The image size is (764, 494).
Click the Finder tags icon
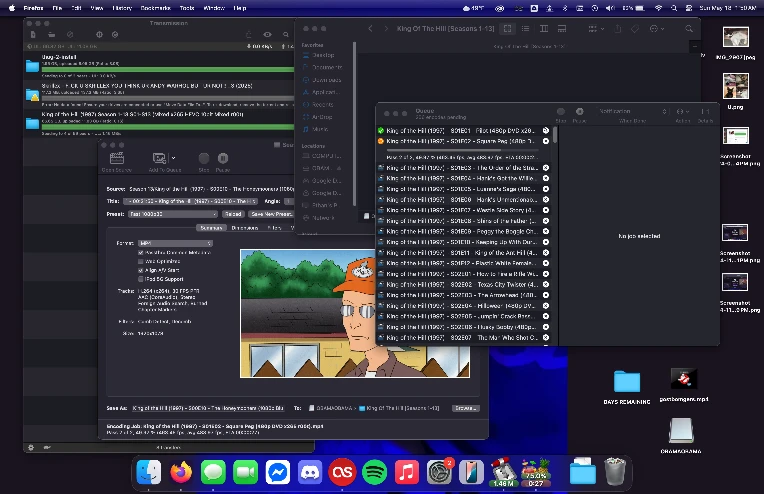click(635, 29)
